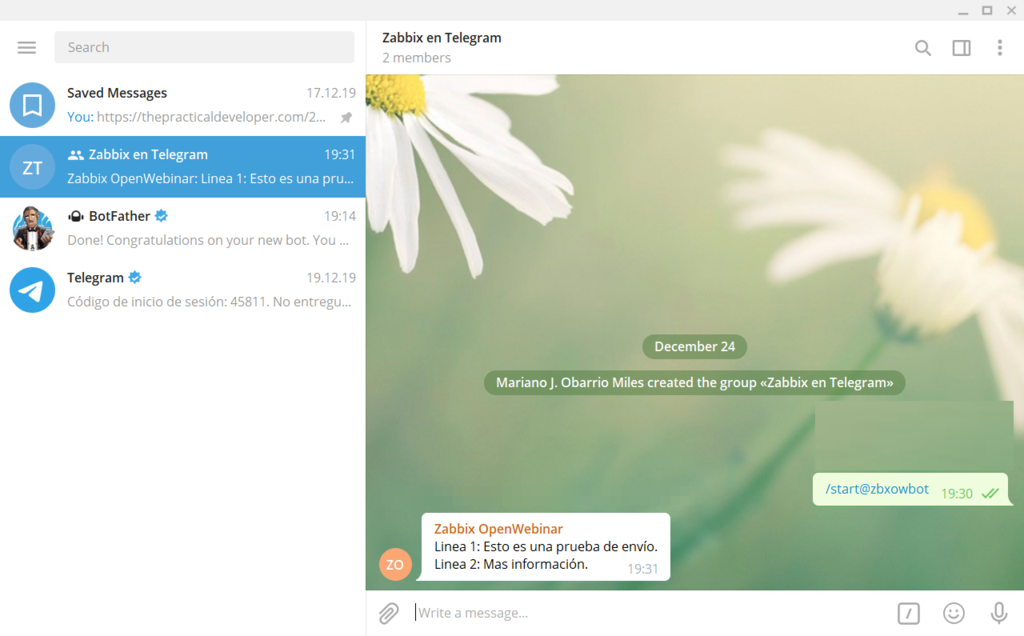
Task: Click the ZO avatar beside the message
Action: point(395,565)
